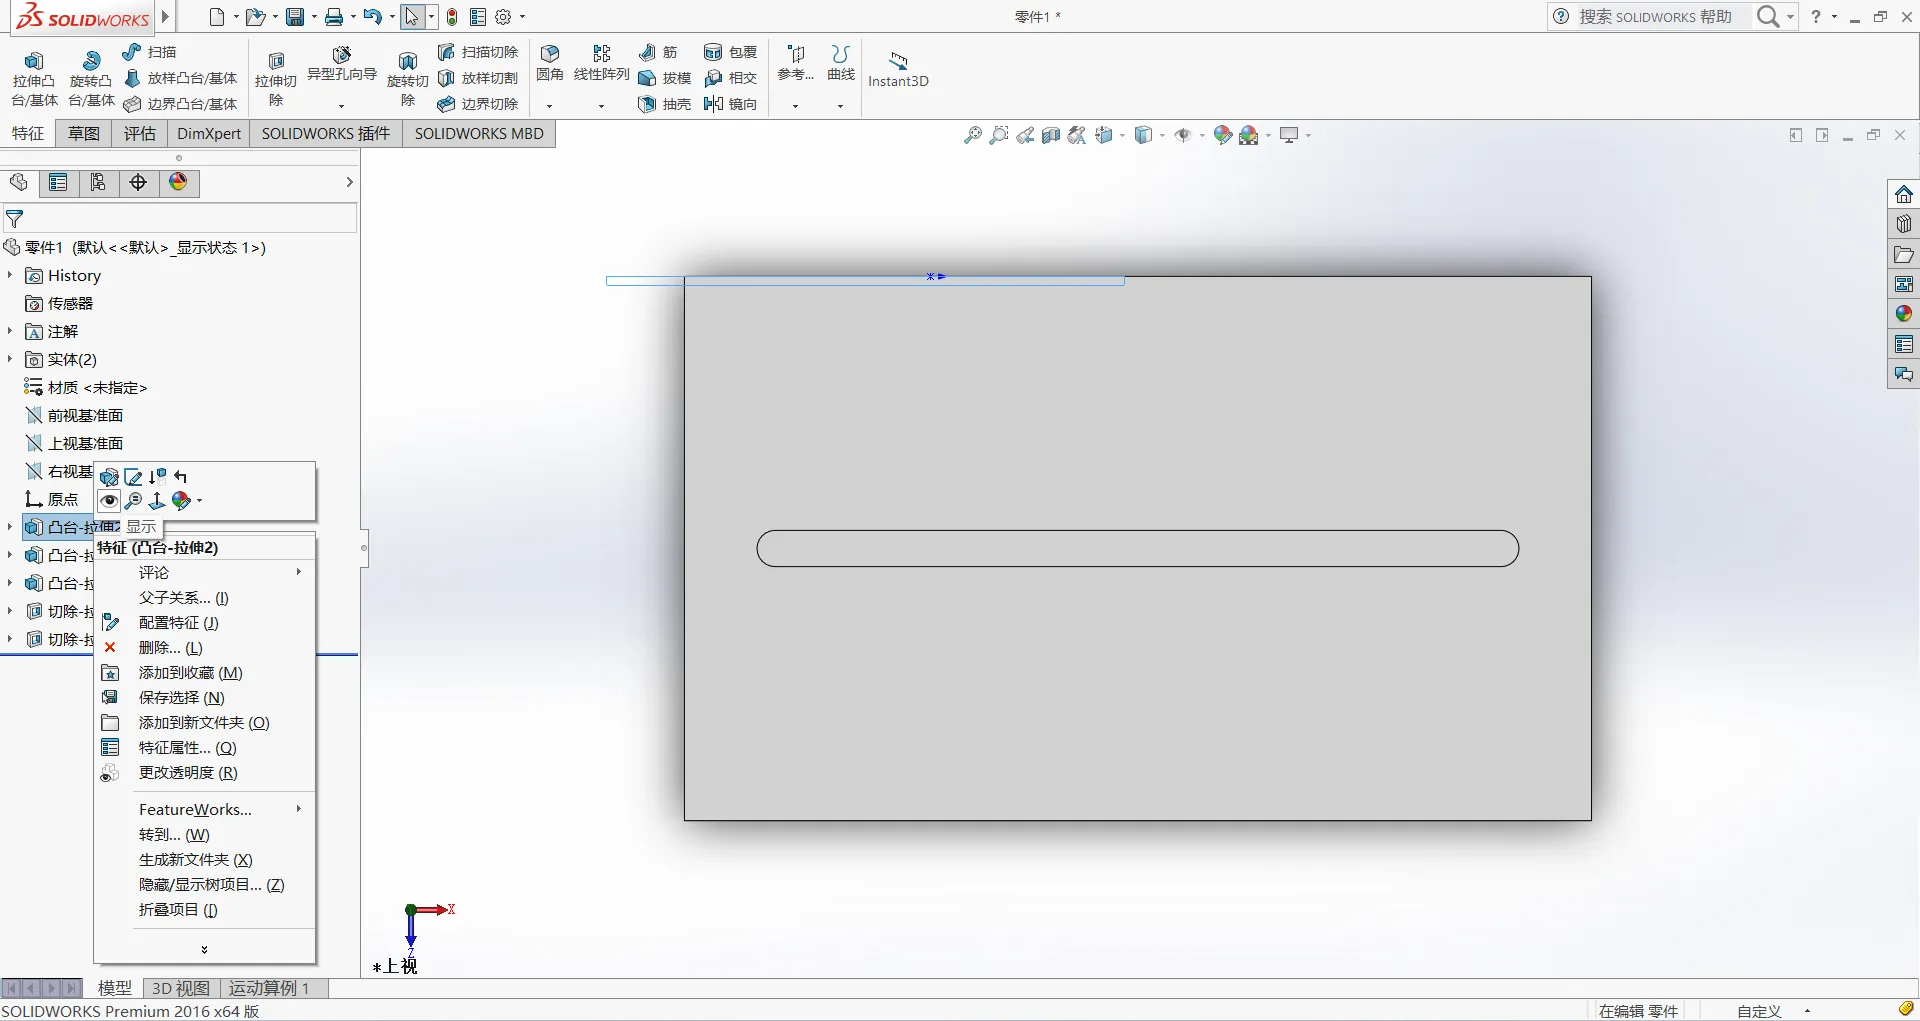Image resolution: width=1920 pixels, height=1021 pixels.
Task: Choose 更改透明度 (Change Transparency) from the menu
Action: [205, 773]
